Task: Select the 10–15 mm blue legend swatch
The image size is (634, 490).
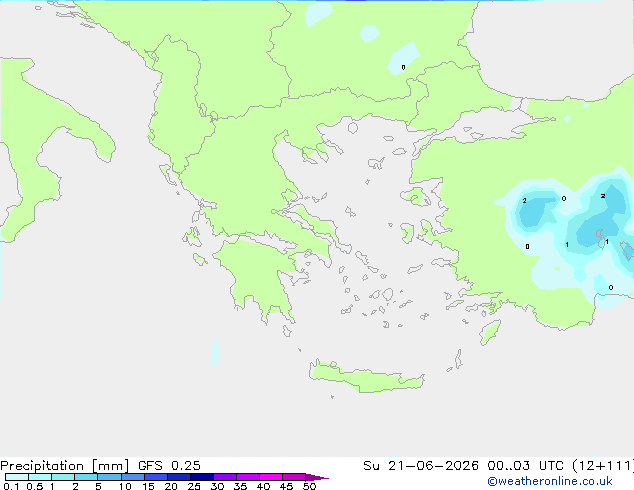Action: click(133, 477)
